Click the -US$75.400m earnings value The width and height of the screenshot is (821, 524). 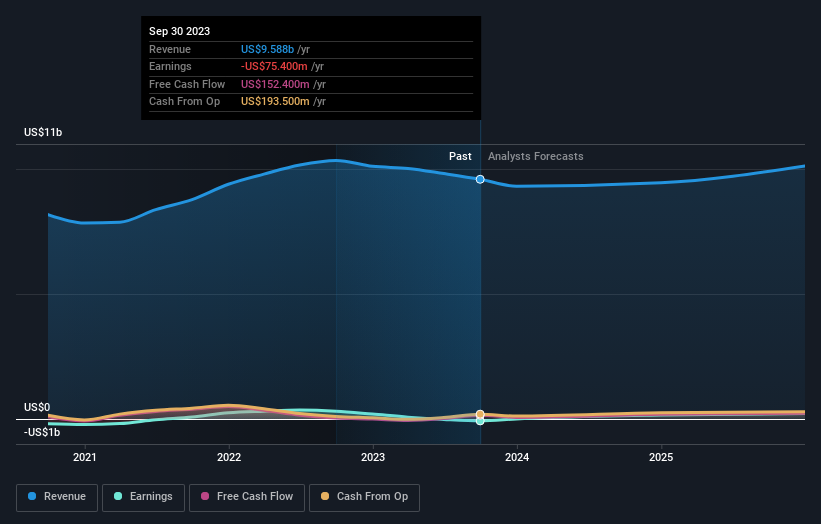274,66
